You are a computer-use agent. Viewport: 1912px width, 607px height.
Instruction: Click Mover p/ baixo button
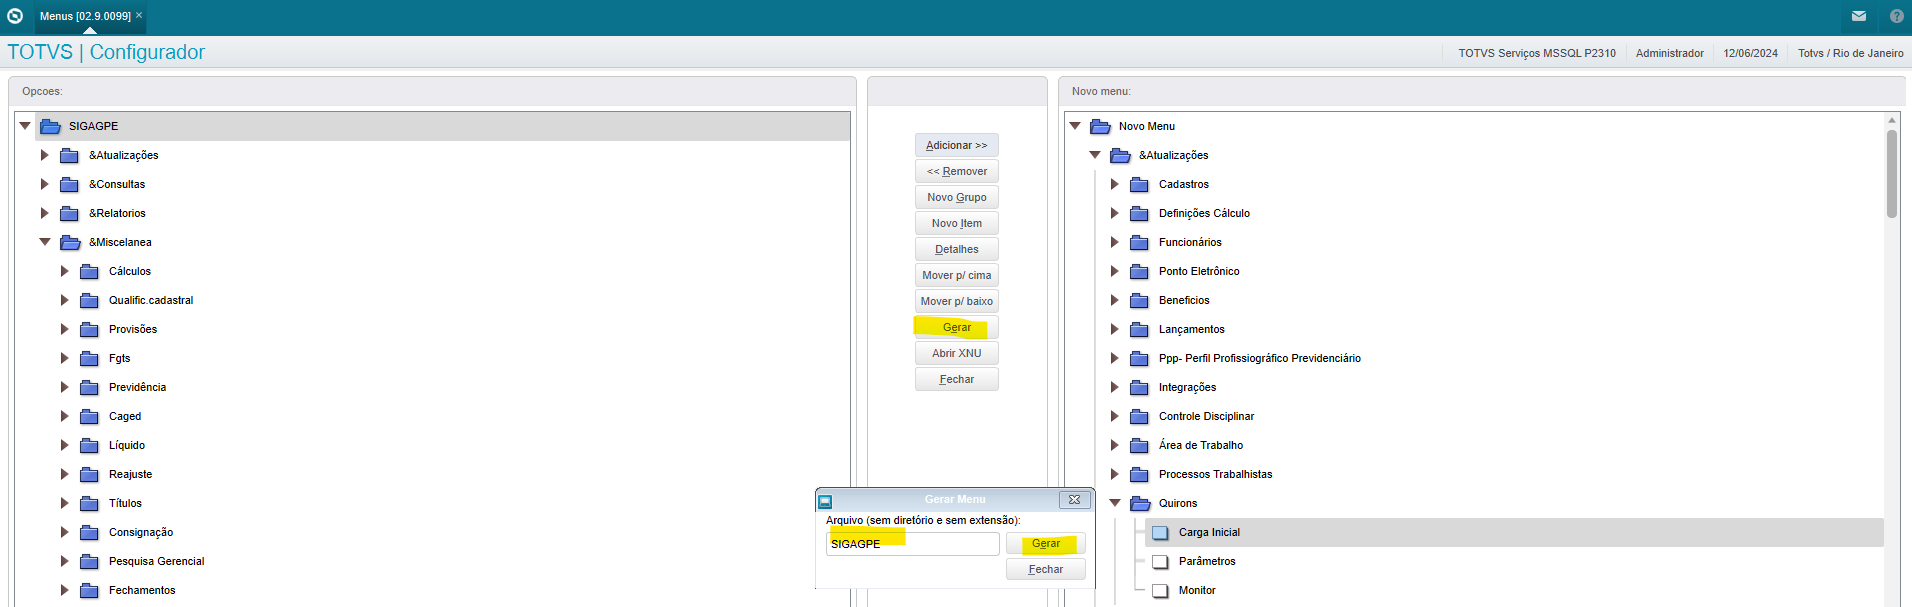957,301
